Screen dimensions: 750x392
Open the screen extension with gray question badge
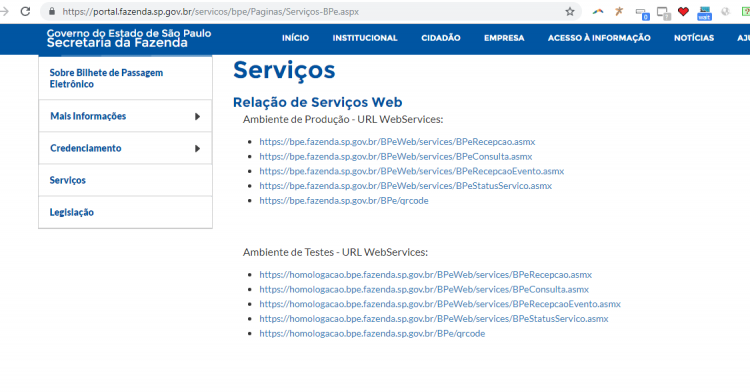tap(663, 13)
